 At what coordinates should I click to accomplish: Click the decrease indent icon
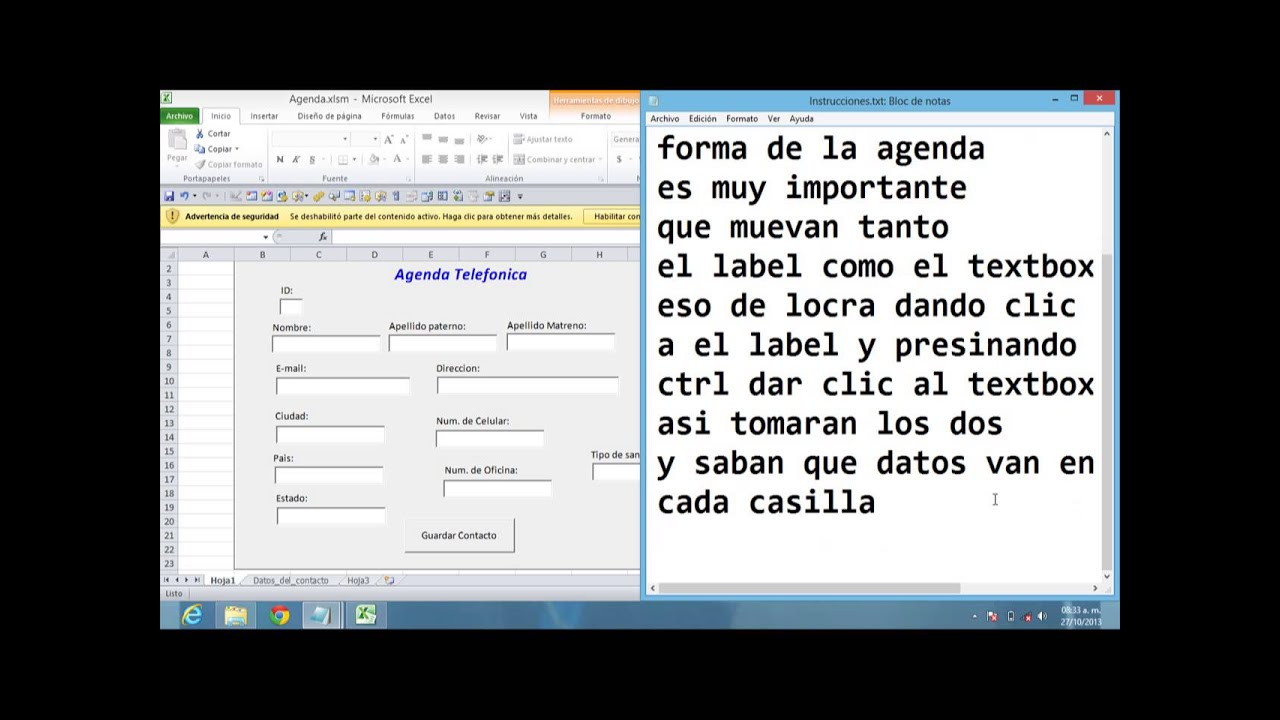click(482, 160)
